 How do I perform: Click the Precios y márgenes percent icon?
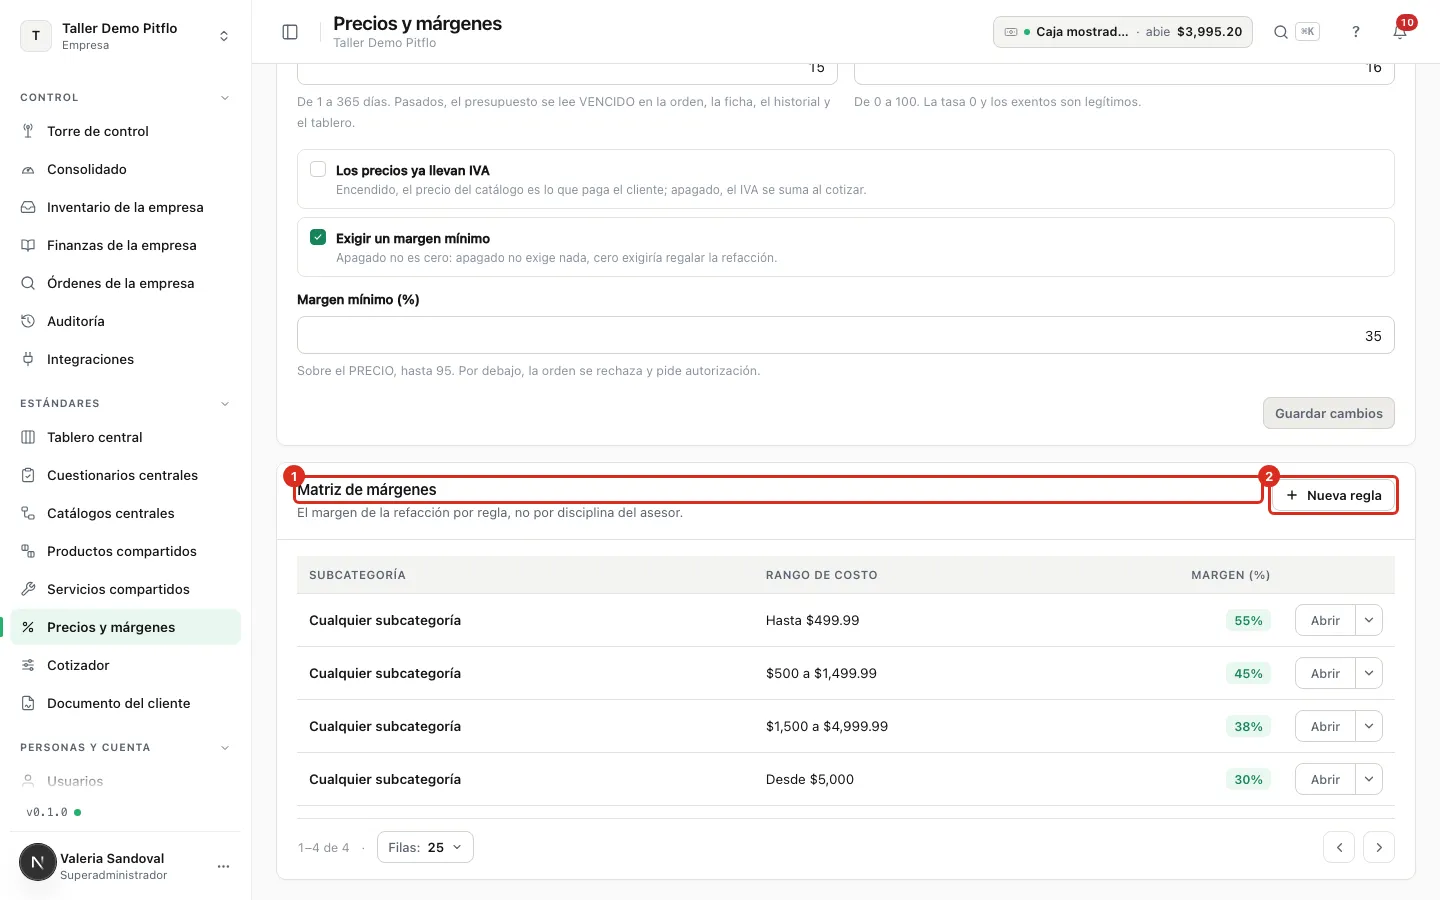(28, 627)
